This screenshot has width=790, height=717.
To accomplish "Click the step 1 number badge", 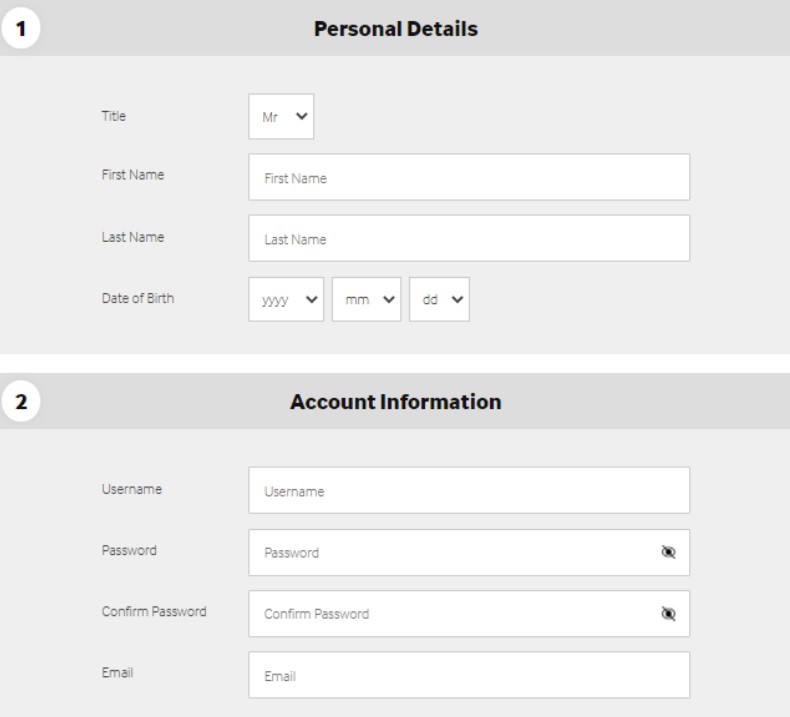I will tap(21, 28).
